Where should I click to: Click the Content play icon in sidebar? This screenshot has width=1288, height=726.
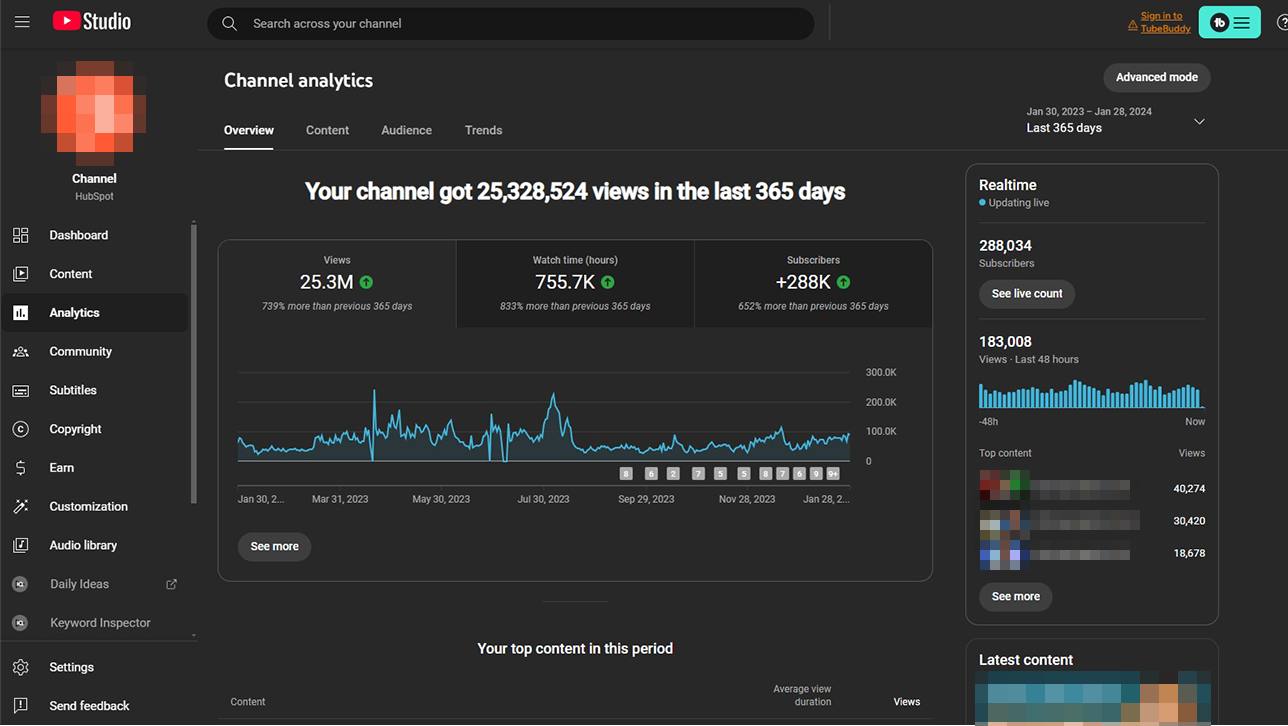click(20, 274)
